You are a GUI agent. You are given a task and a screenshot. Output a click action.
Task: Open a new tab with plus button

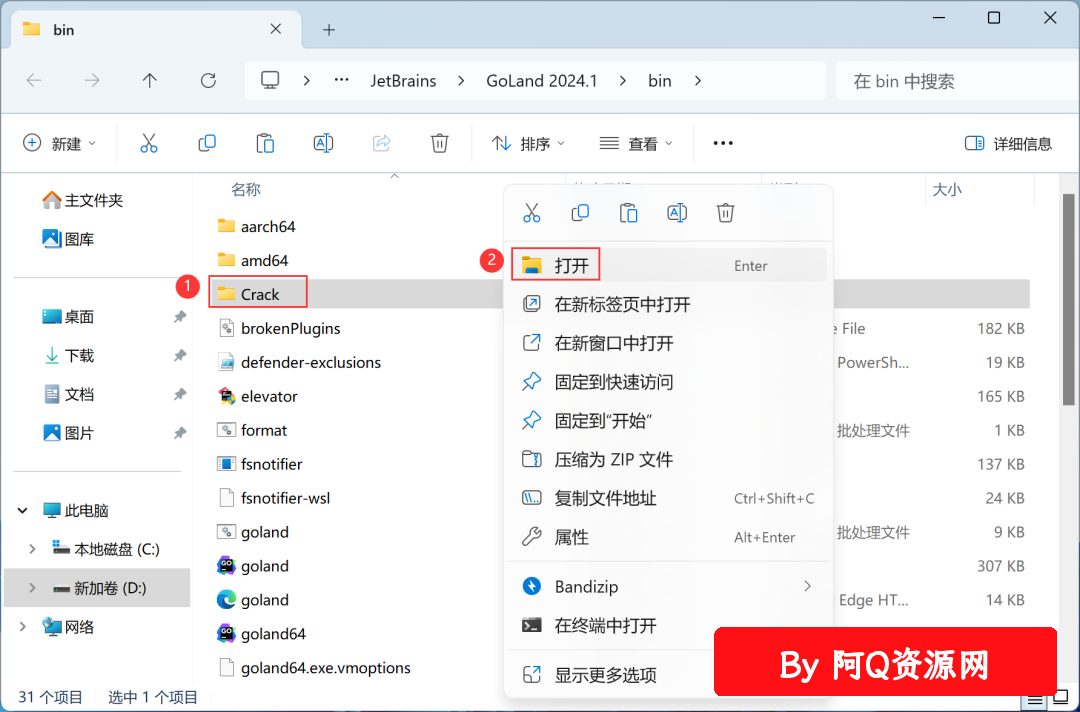(x=329, y=30)
